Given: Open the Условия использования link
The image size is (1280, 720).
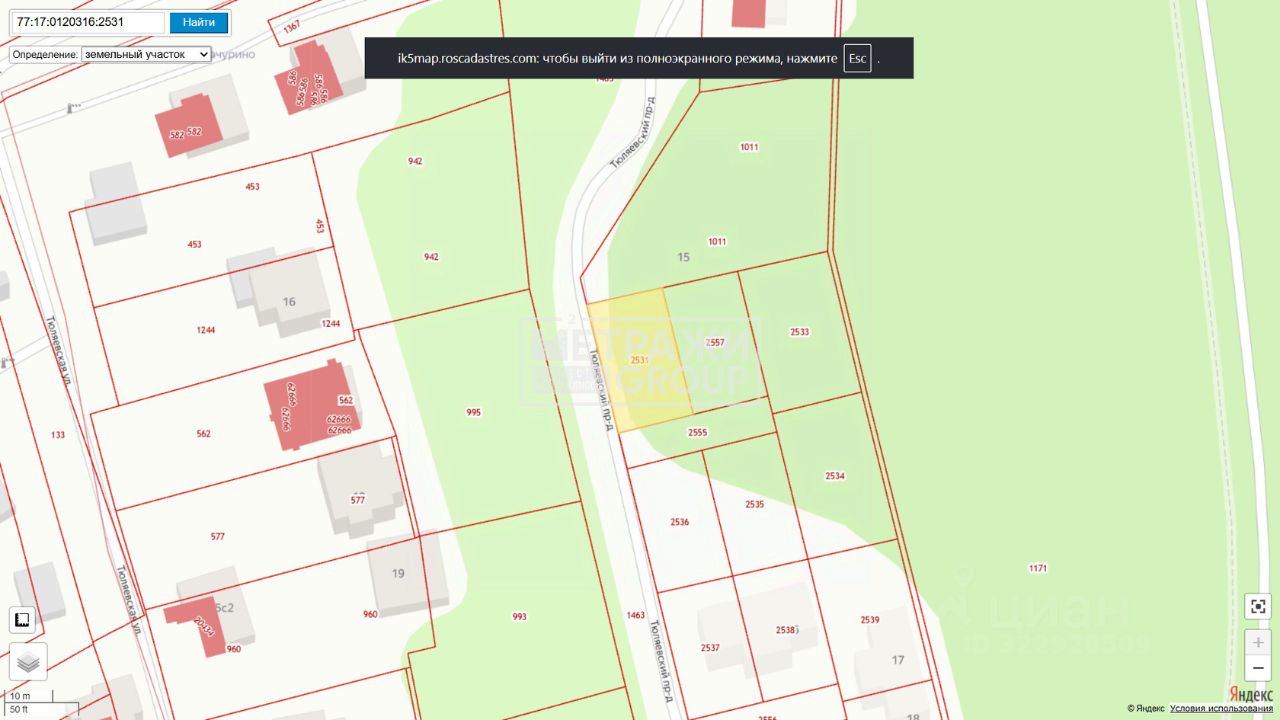Looking at the screenshot, I should (1221, 709).
